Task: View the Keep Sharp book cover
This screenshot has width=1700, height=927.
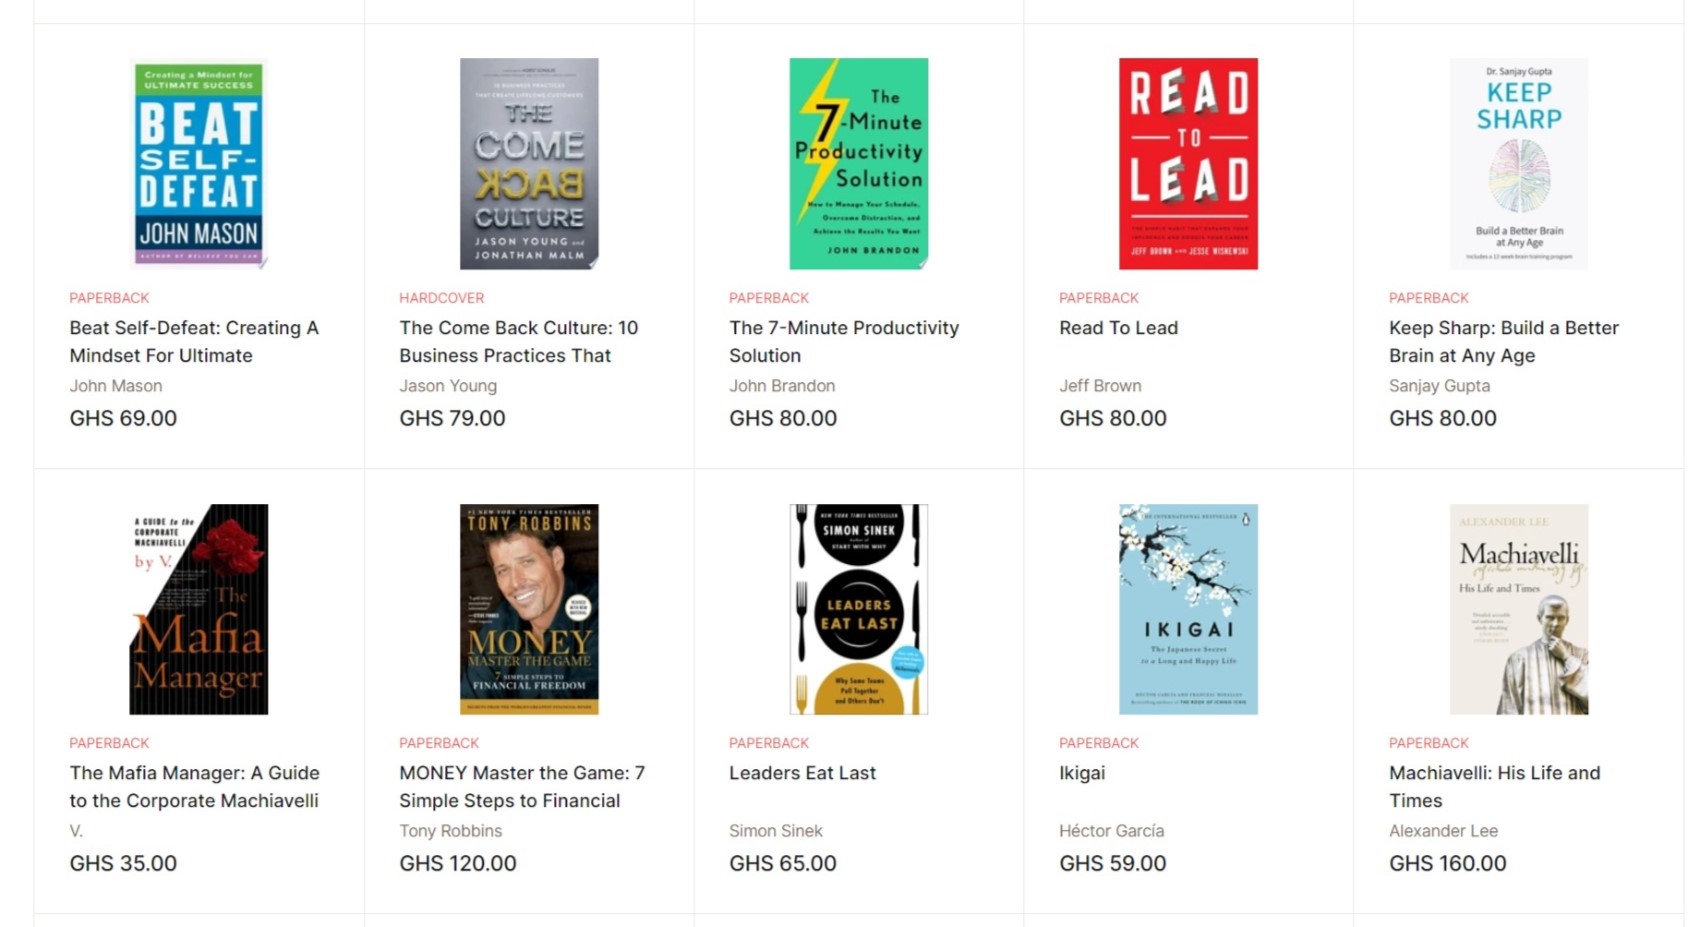Action: coord(1518,164)
